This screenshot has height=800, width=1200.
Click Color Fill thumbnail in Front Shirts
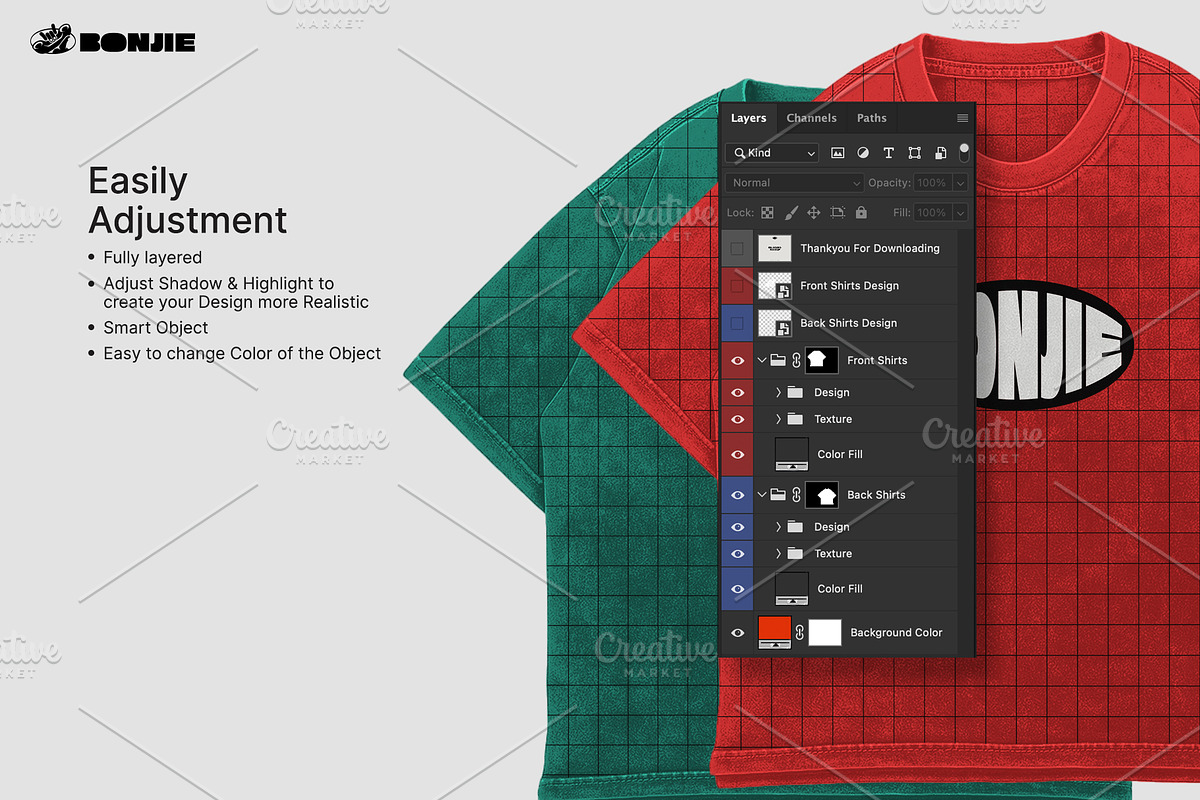792,454
